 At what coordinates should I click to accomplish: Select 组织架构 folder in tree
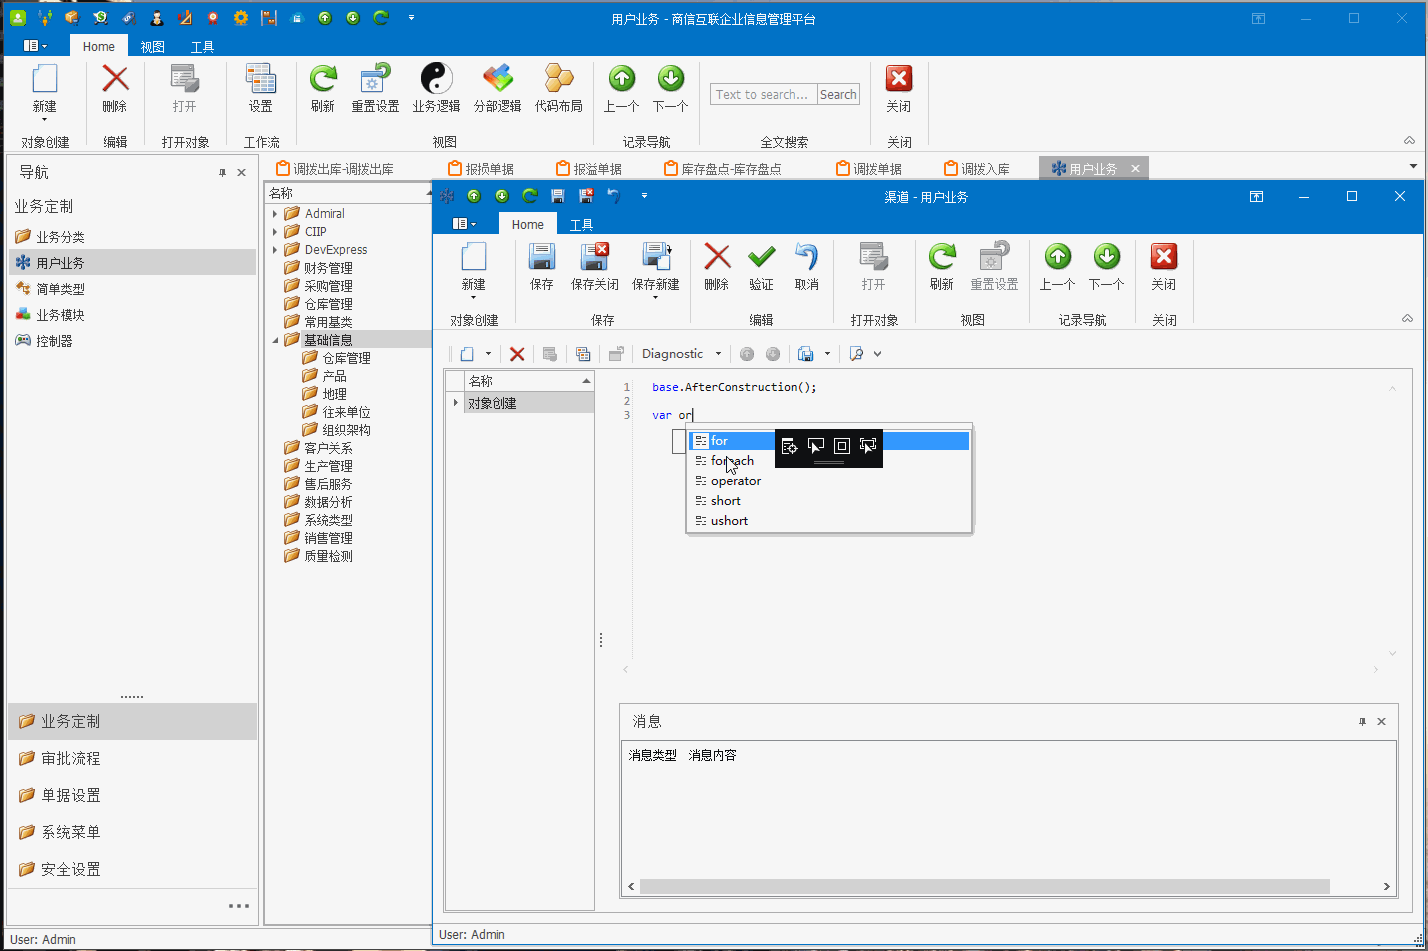(346, 430)
